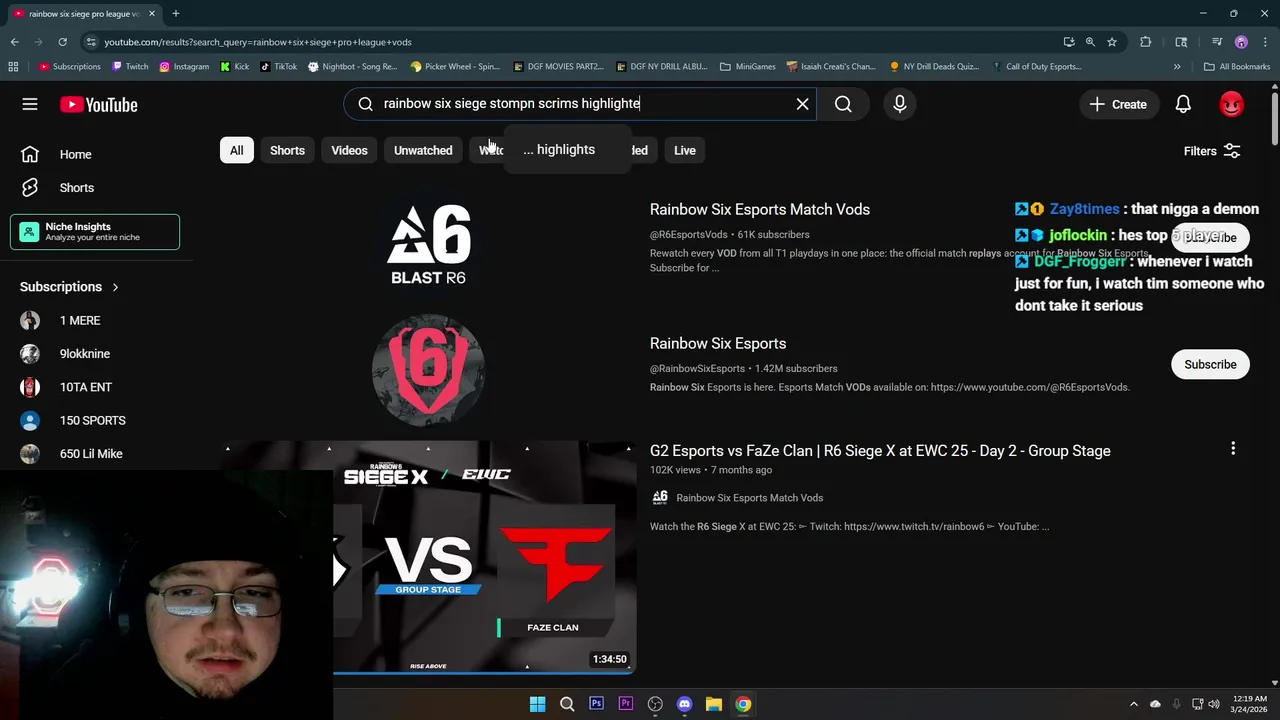Open the channel name under G2 vs FaZe video

(x=749, y=498)
